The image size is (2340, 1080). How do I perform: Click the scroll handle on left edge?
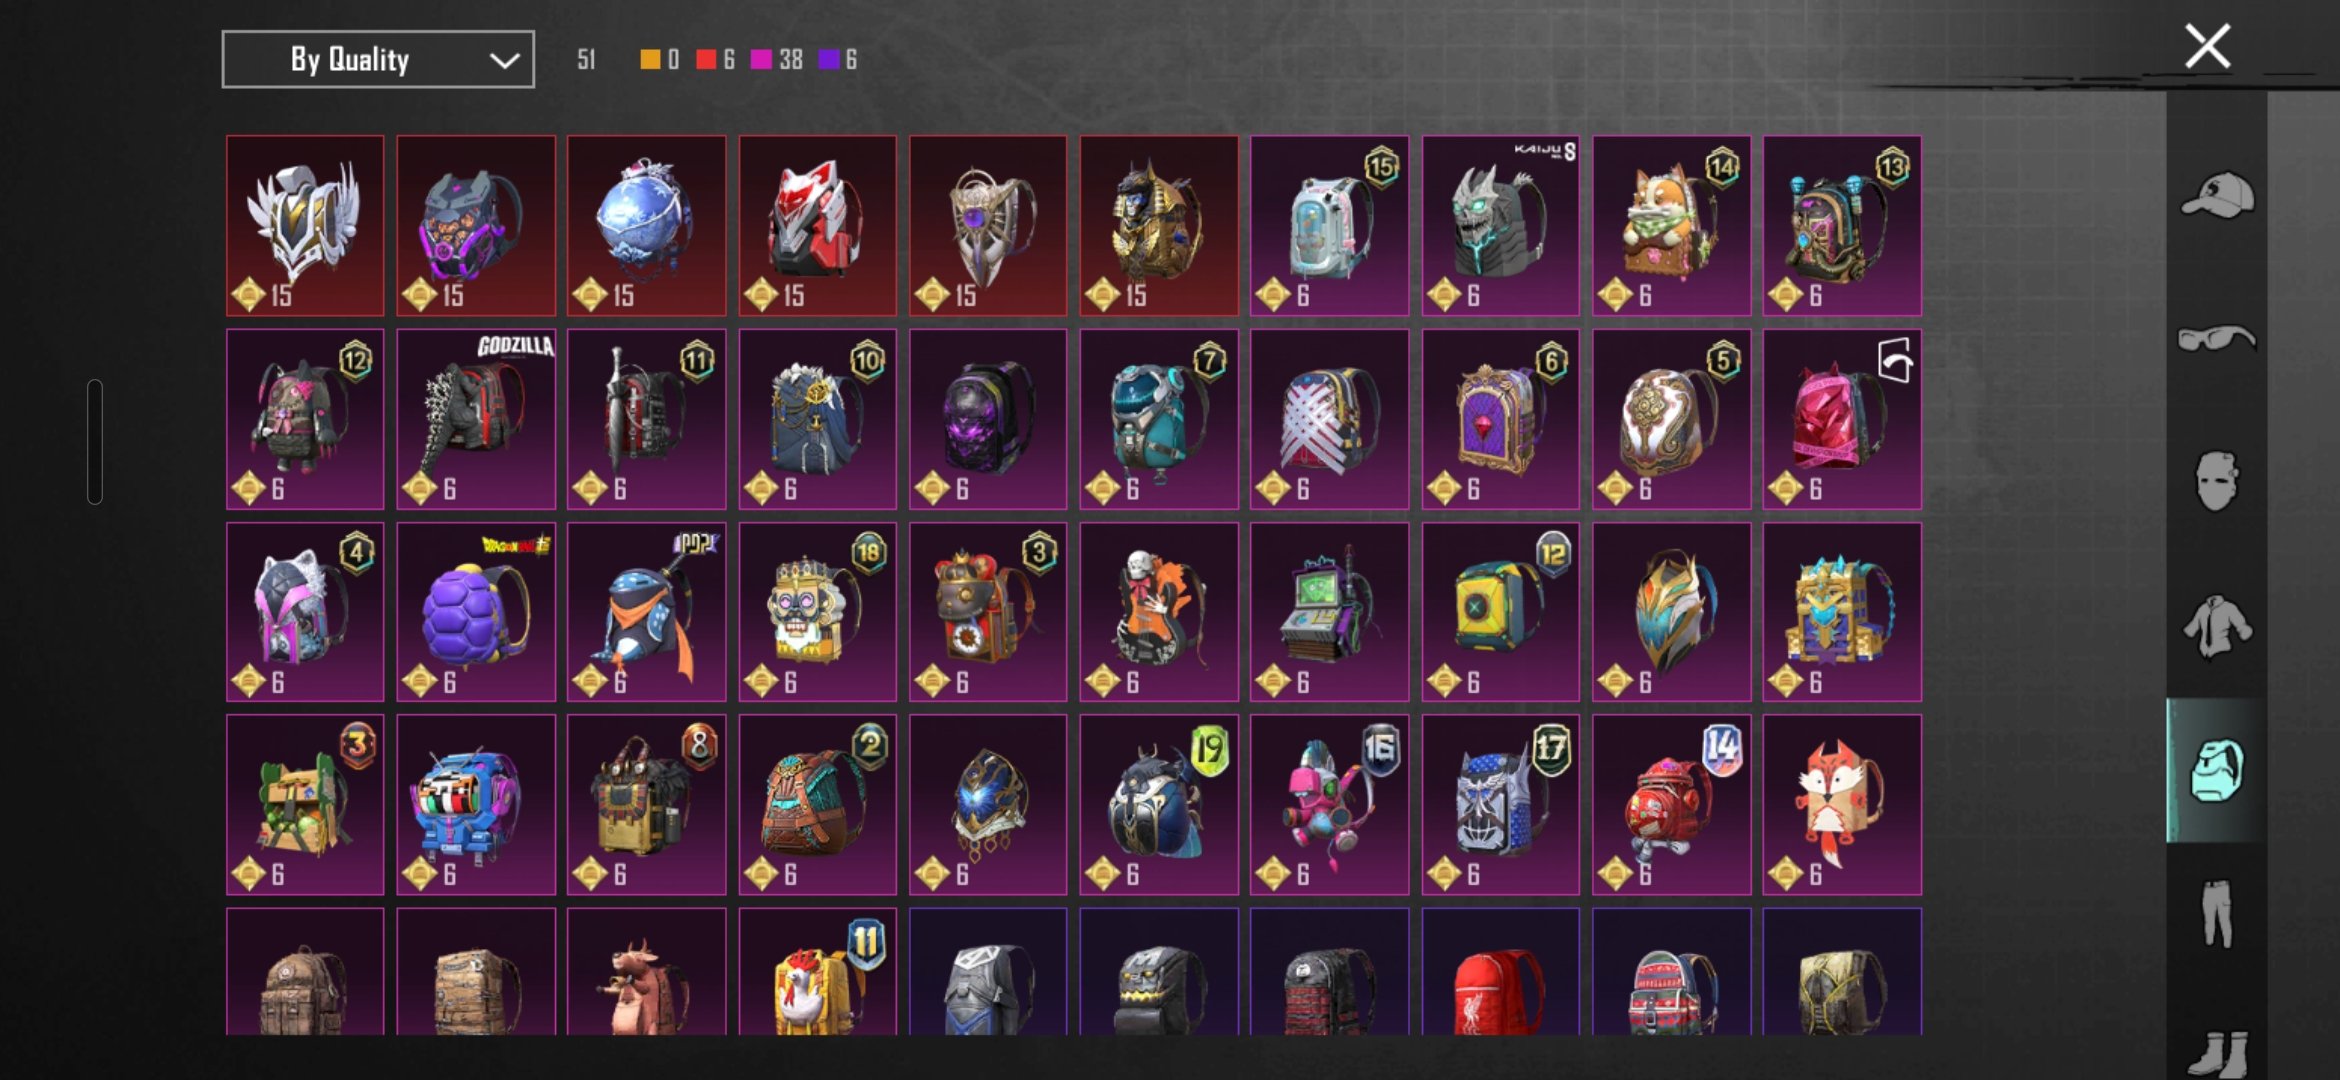coord(95,441)
